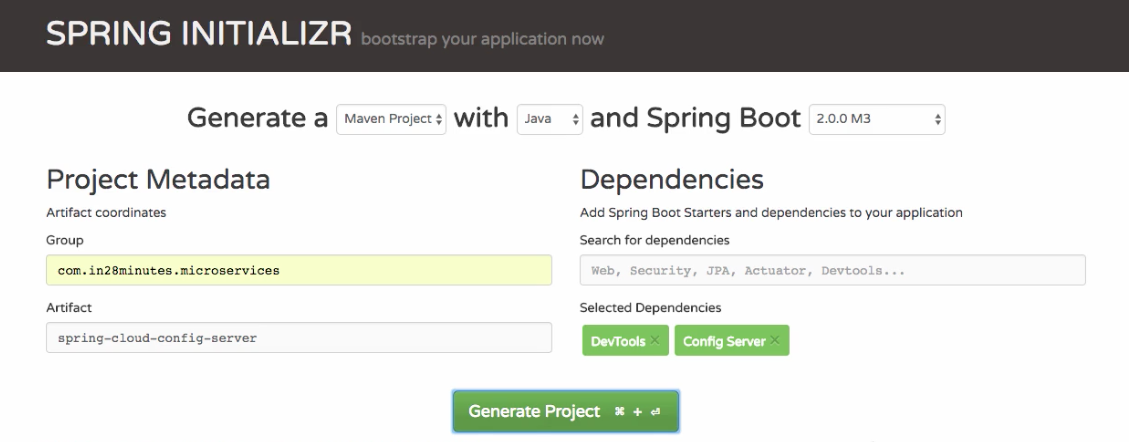Click the Group label

(x=65, y=240)
